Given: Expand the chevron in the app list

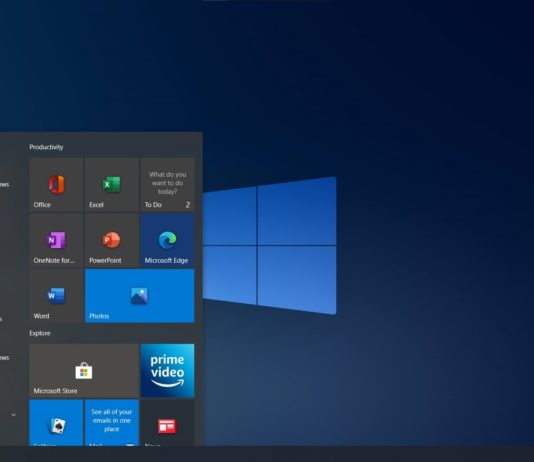Looking at the screenshot, I should click(x=14, y=415).
